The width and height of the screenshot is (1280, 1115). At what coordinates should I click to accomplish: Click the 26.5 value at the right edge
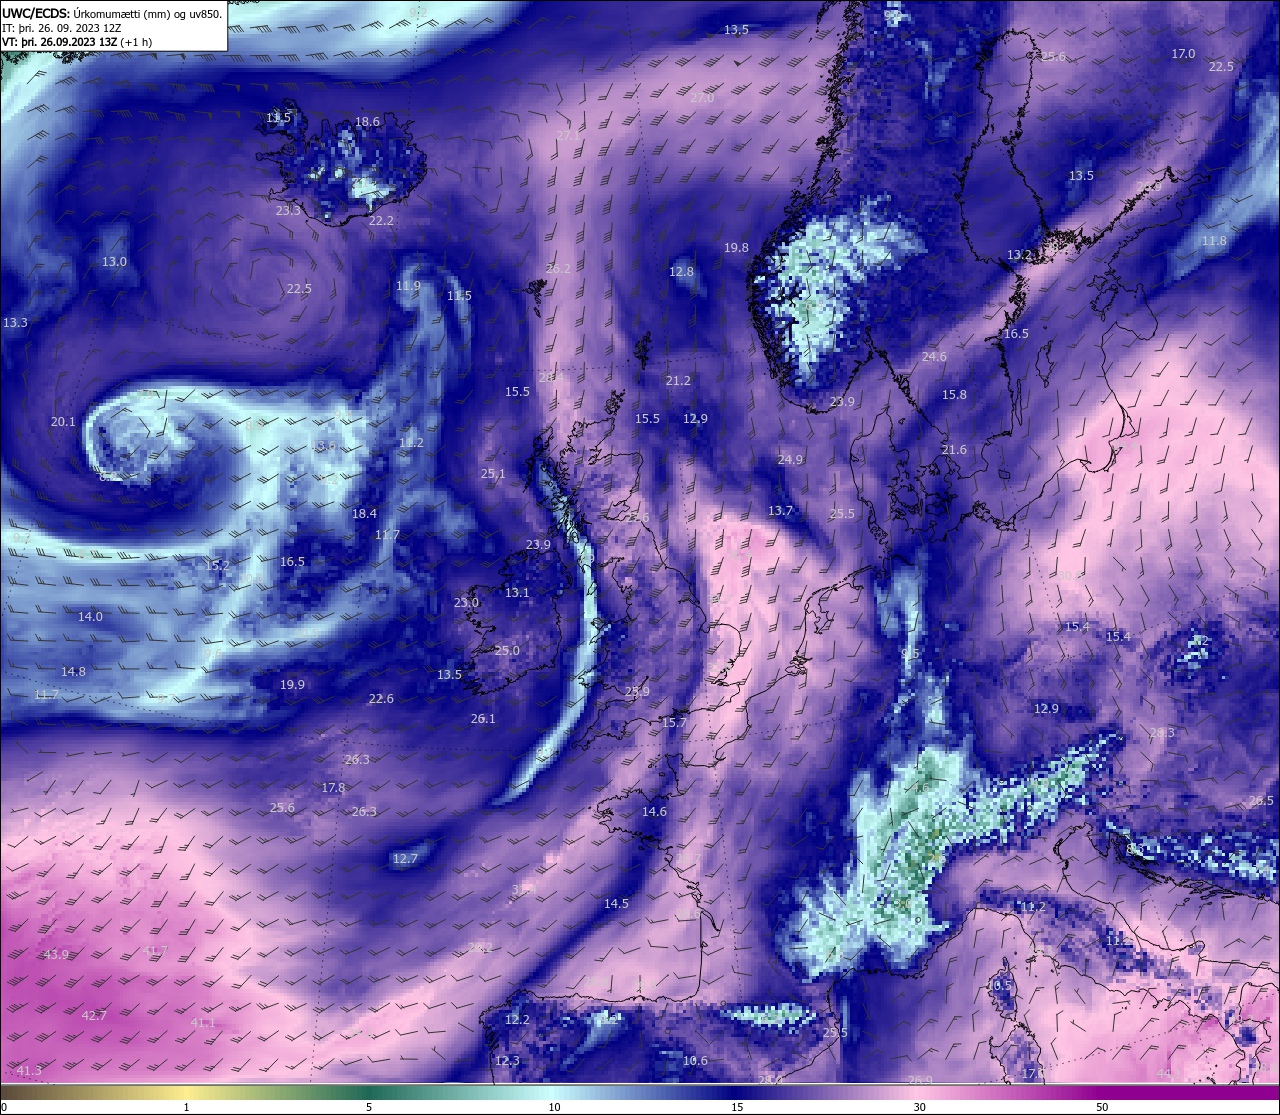[x=1261, y=801]
